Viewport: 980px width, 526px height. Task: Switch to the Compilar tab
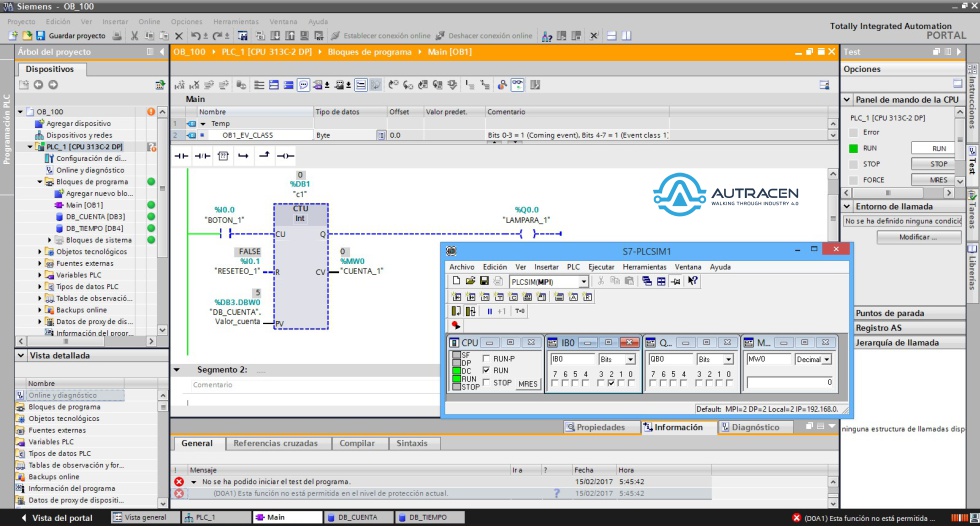(x=357, y=443)
